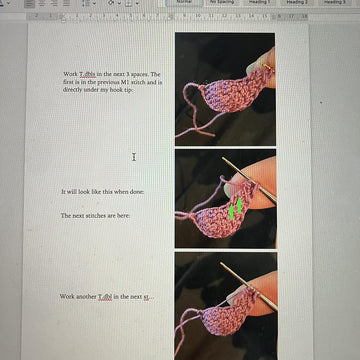Select the bottom crochet photo with hook
The height and width of the screenshot is (360, 360).
(x=226, y=306)
